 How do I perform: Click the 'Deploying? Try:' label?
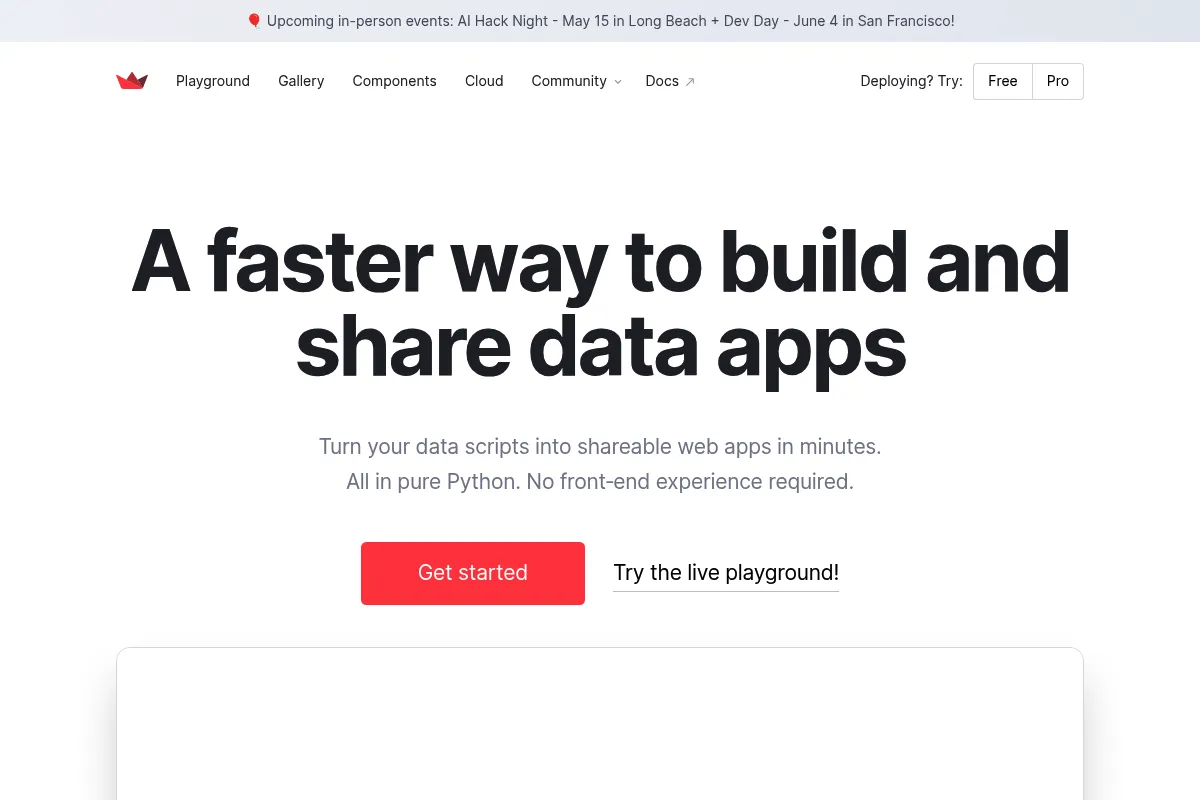tap(911, 81)
